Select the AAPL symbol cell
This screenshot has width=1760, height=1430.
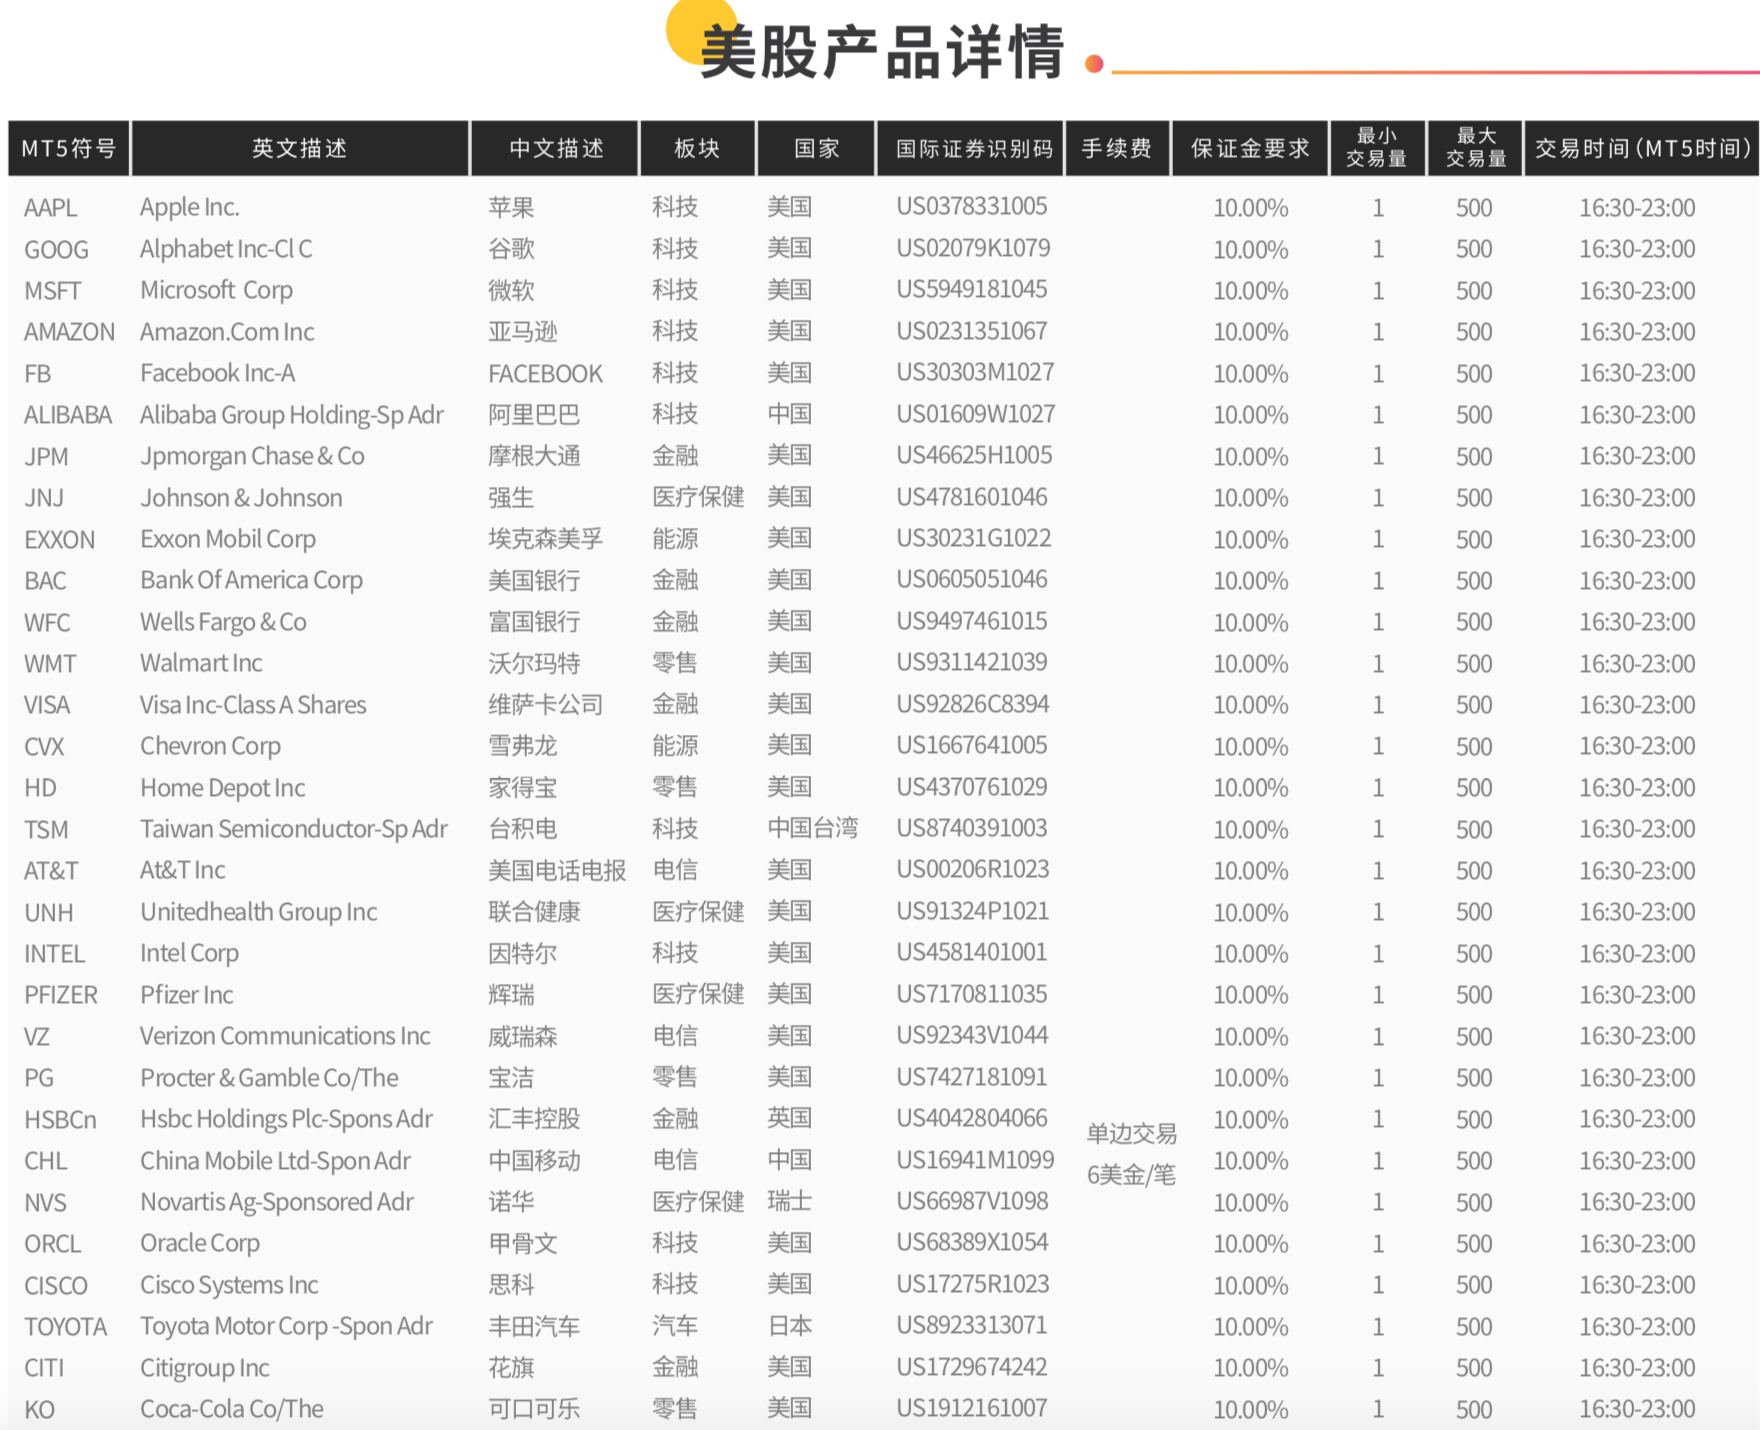[x=50, y=208]
